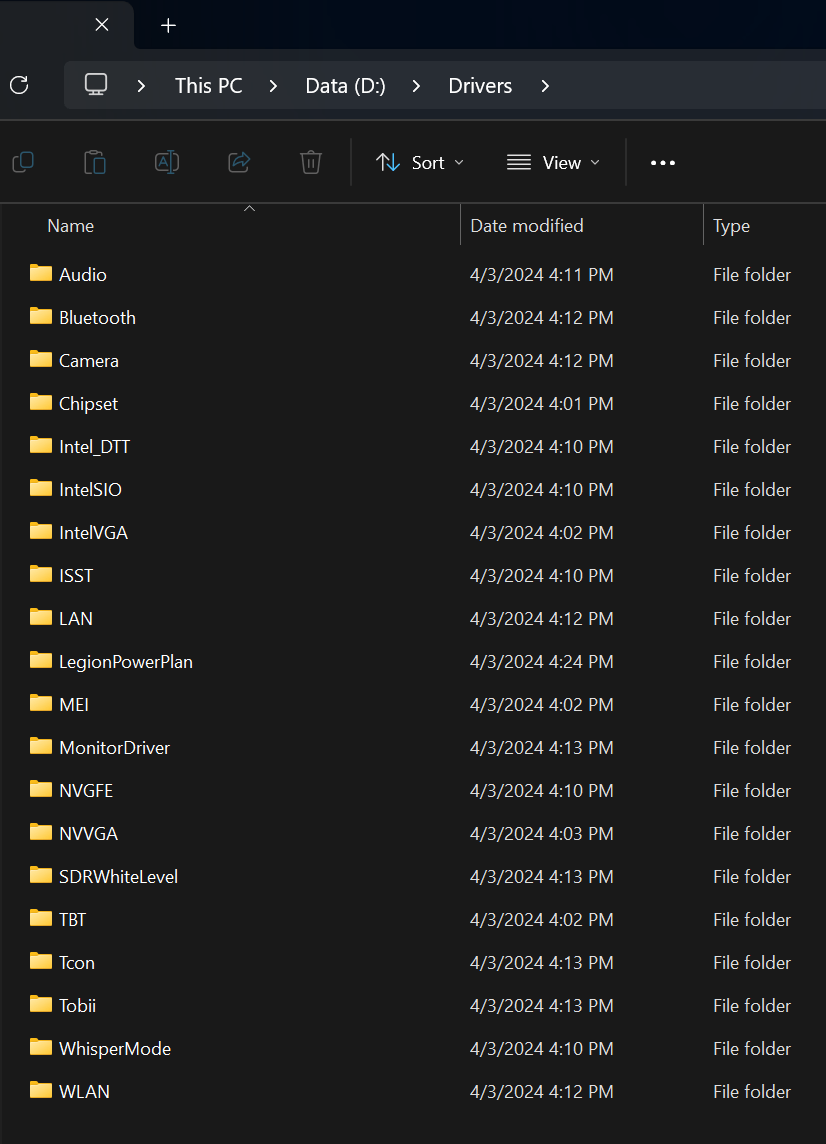Screen dimensions: 826x1144
Task: Click the Paste toolbar icon
Action: [x=95, y=162]
